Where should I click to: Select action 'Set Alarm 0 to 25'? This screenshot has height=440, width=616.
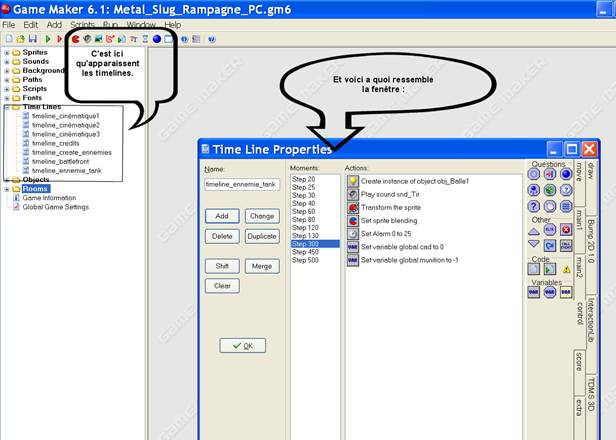[x=386, y=234]
